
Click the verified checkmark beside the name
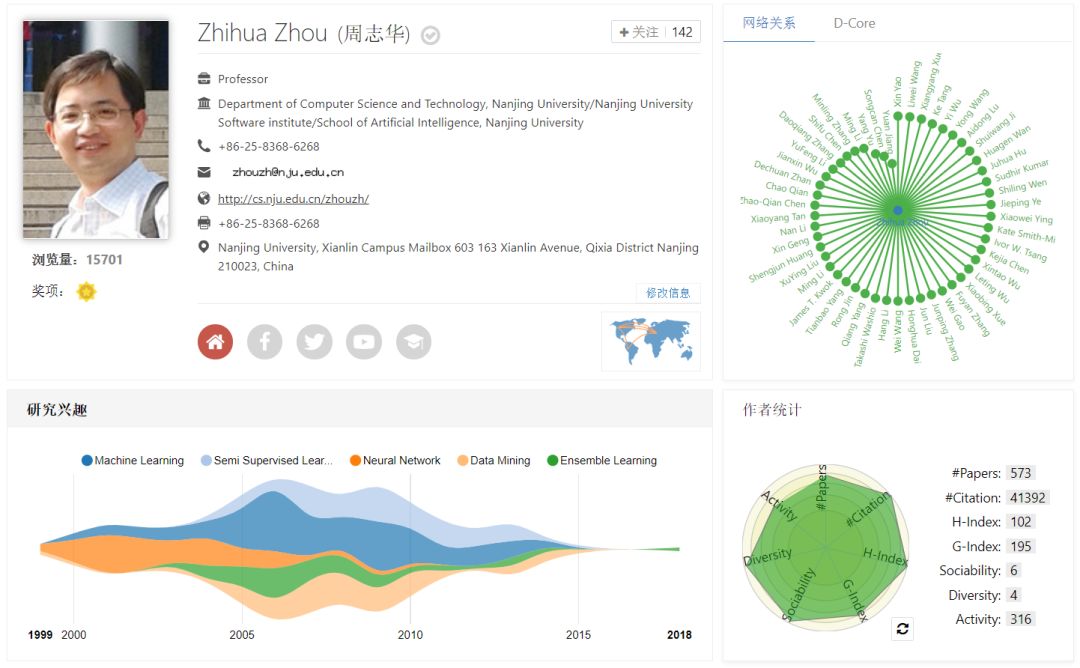click(x=431, y=35)
